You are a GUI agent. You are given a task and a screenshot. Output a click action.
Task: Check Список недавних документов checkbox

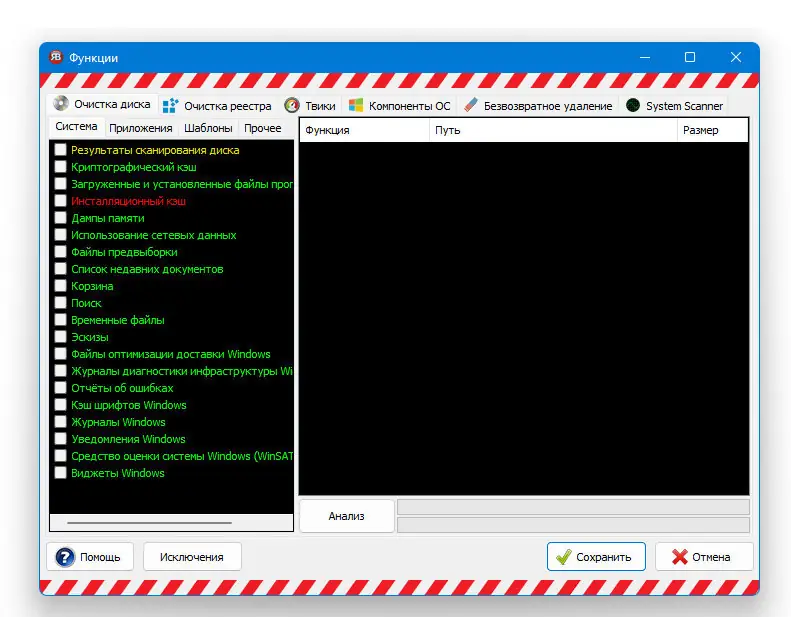(x=61, y=268)
